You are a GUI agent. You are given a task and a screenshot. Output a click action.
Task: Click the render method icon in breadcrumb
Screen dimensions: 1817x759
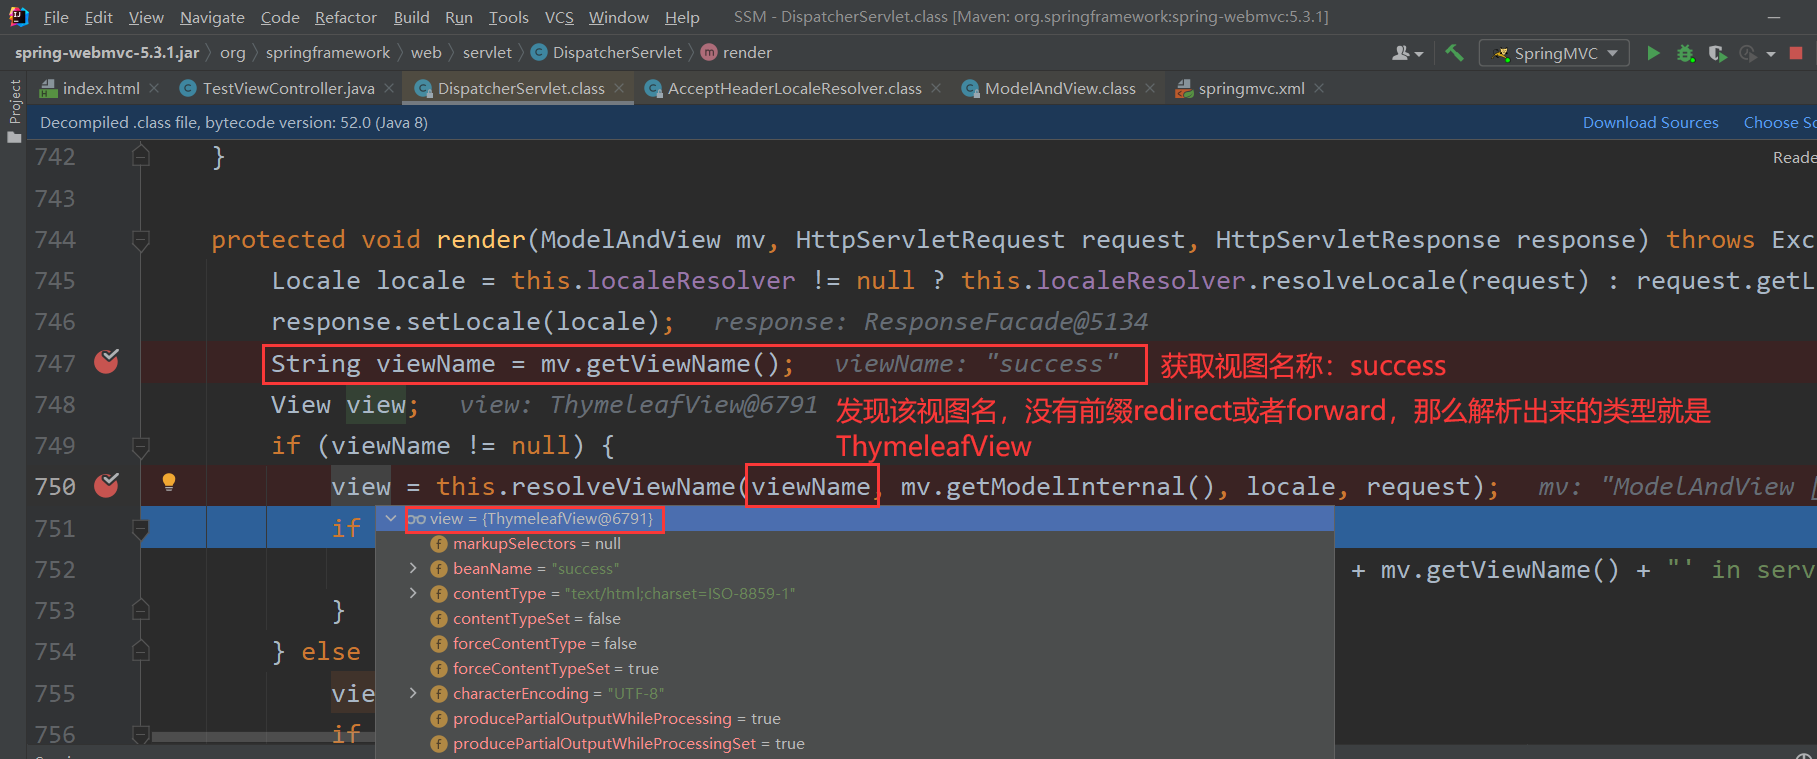point(709,52)
